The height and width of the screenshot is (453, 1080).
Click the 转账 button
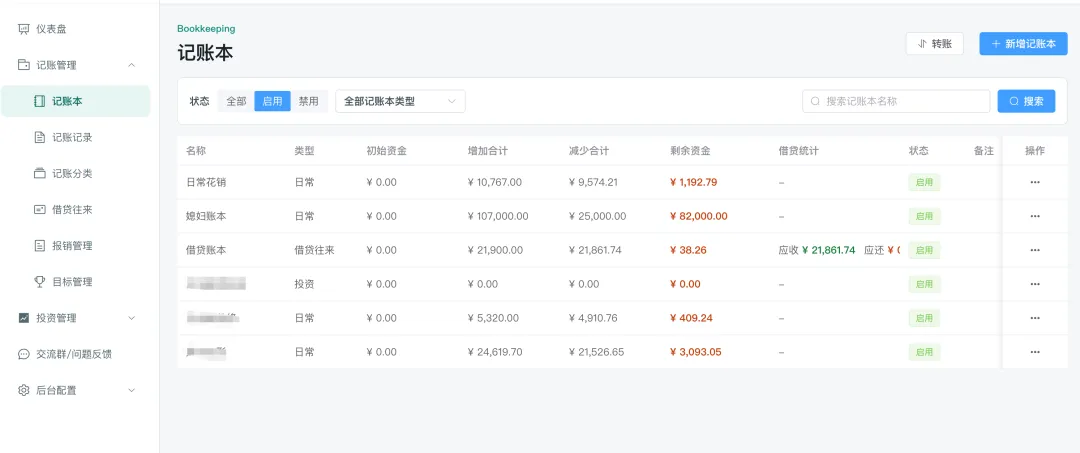[934, 43]
